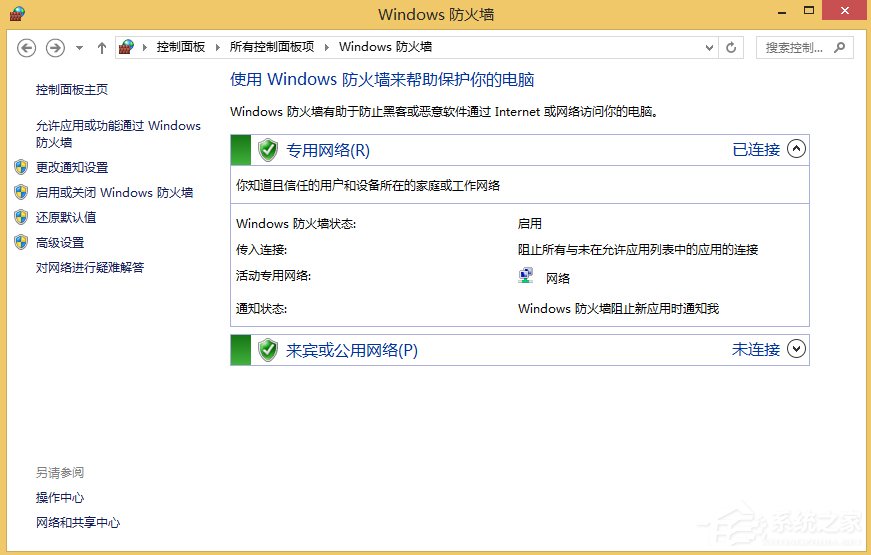Click shield icon beside 更改通知设置
871x555 pixels.
[x=21, y=167]
